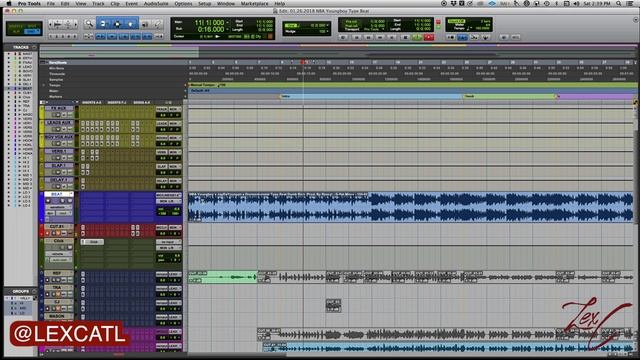Recall zoom preset 1

point(51,36)
